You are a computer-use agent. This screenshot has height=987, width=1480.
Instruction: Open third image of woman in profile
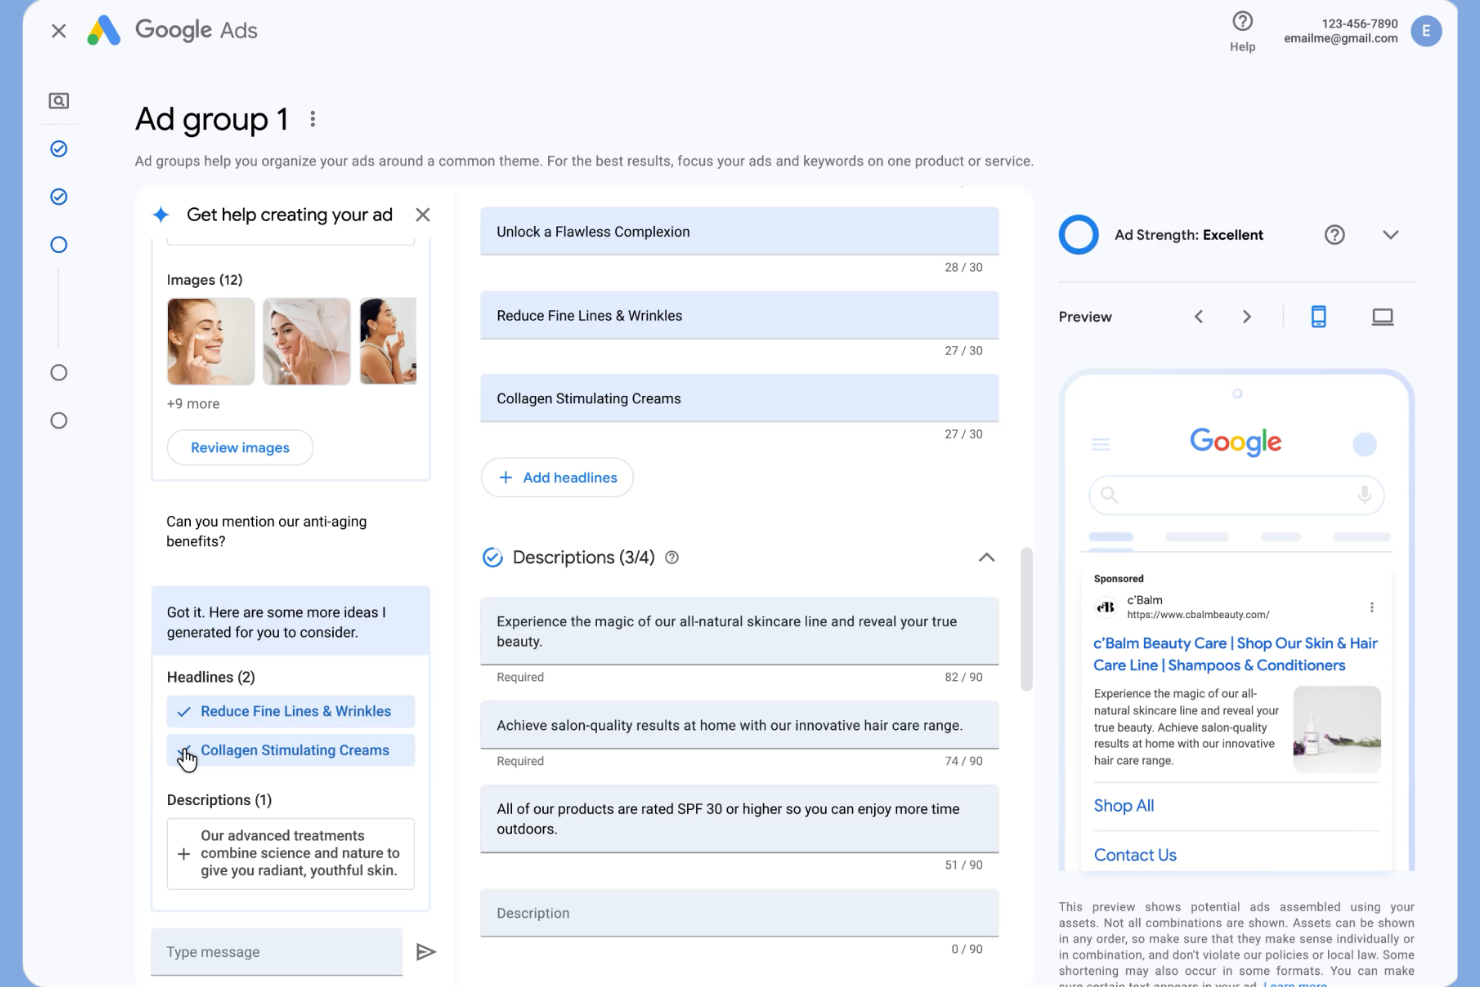pos(388,341)
